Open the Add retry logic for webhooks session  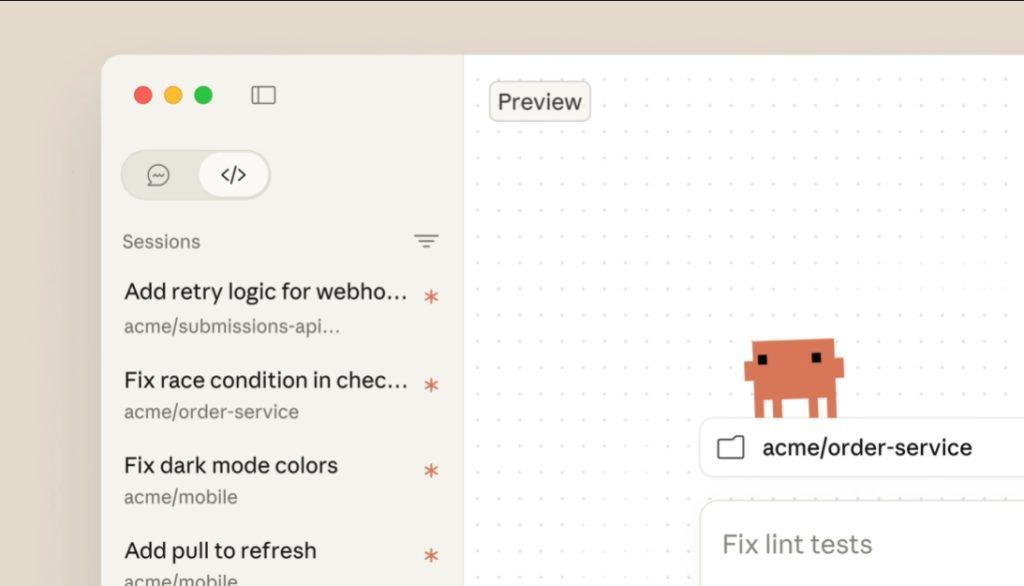click(x=266, y=292)
